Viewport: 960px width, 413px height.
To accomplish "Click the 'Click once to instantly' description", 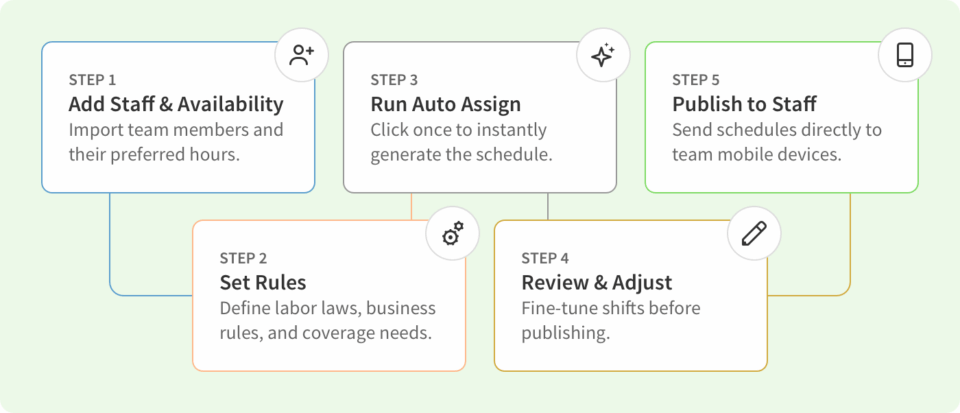I will coord(462,143).
